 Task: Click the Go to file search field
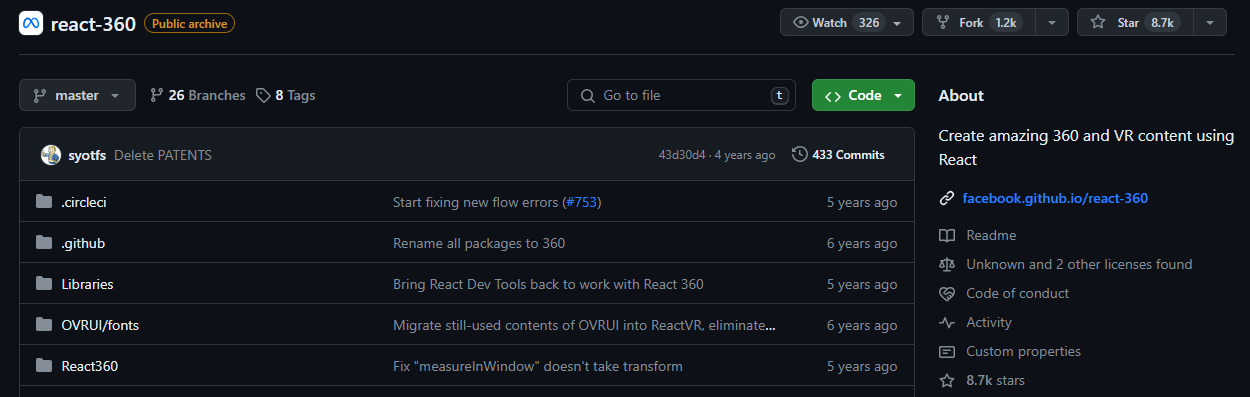click(x=681, y=95)
